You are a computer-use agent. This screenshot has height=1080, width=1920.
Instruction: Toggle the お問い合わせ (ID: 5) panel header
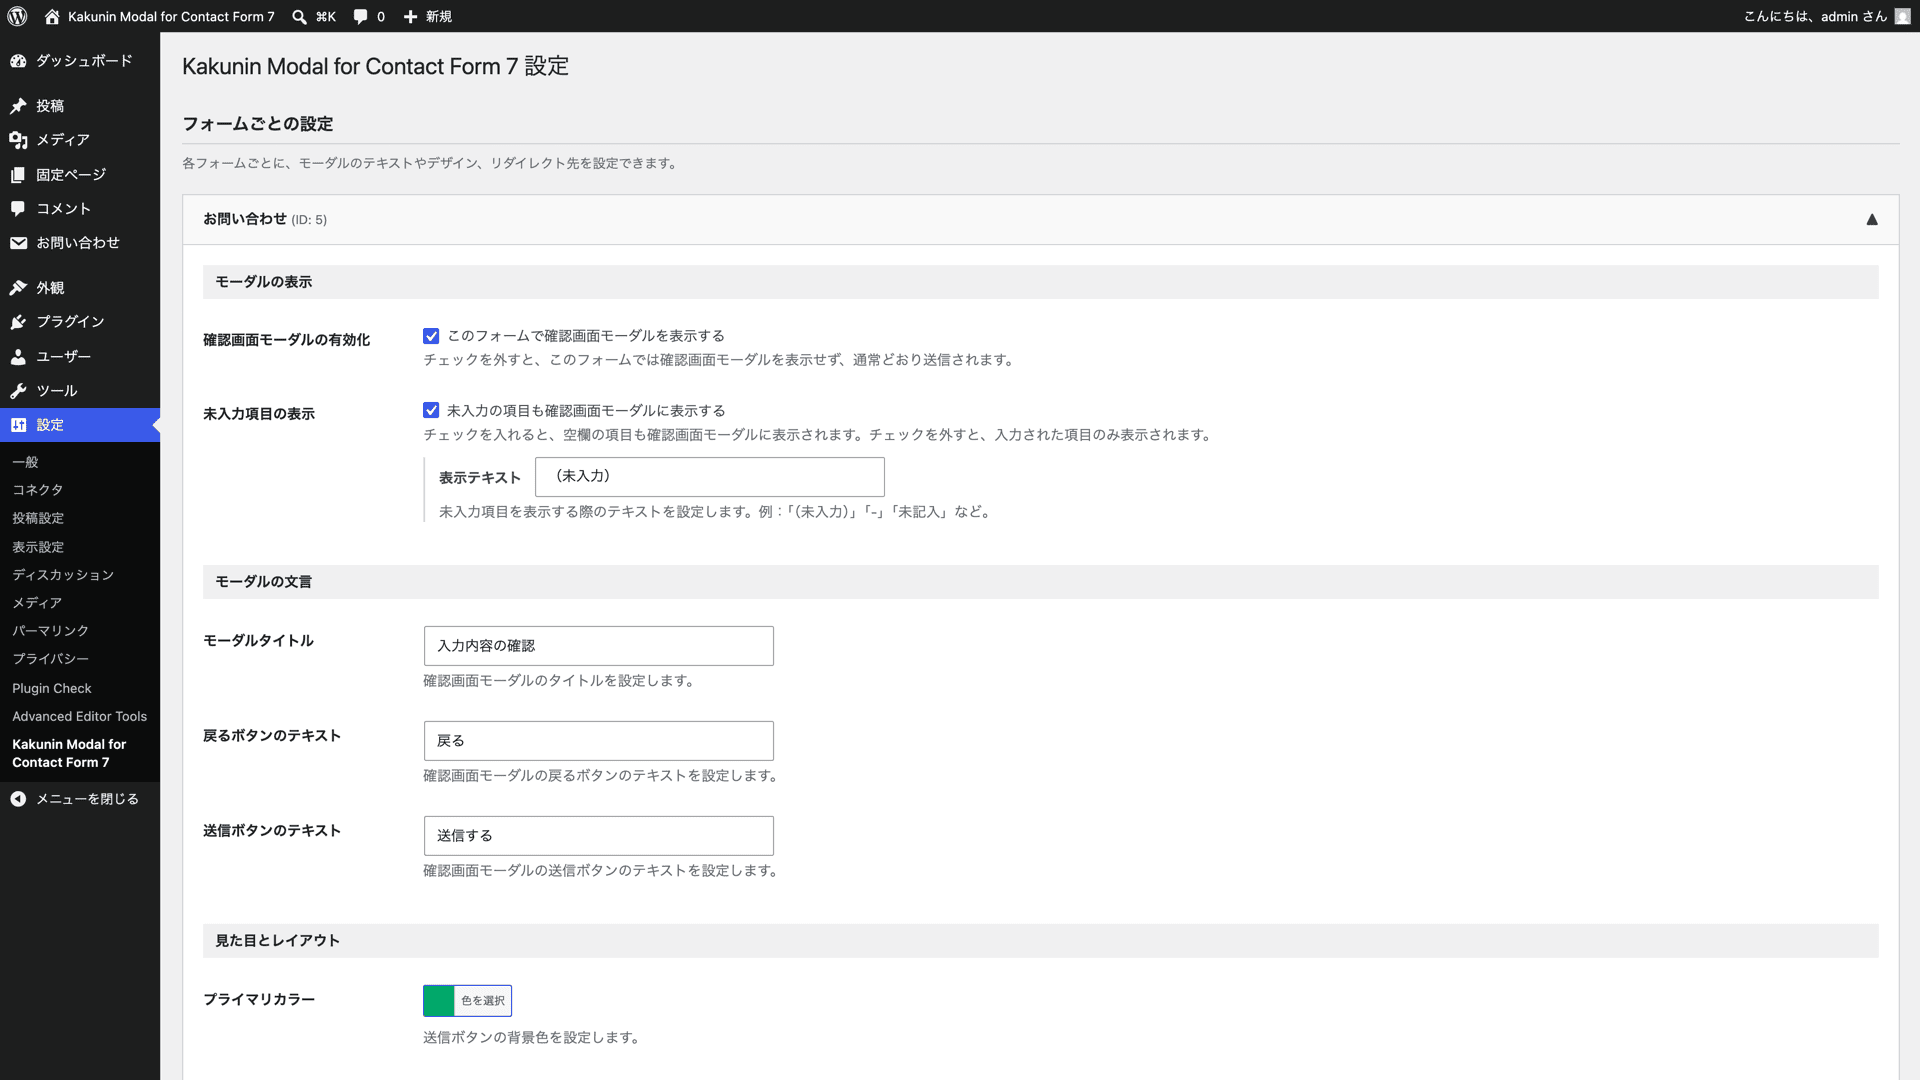tap(1040, 220)
